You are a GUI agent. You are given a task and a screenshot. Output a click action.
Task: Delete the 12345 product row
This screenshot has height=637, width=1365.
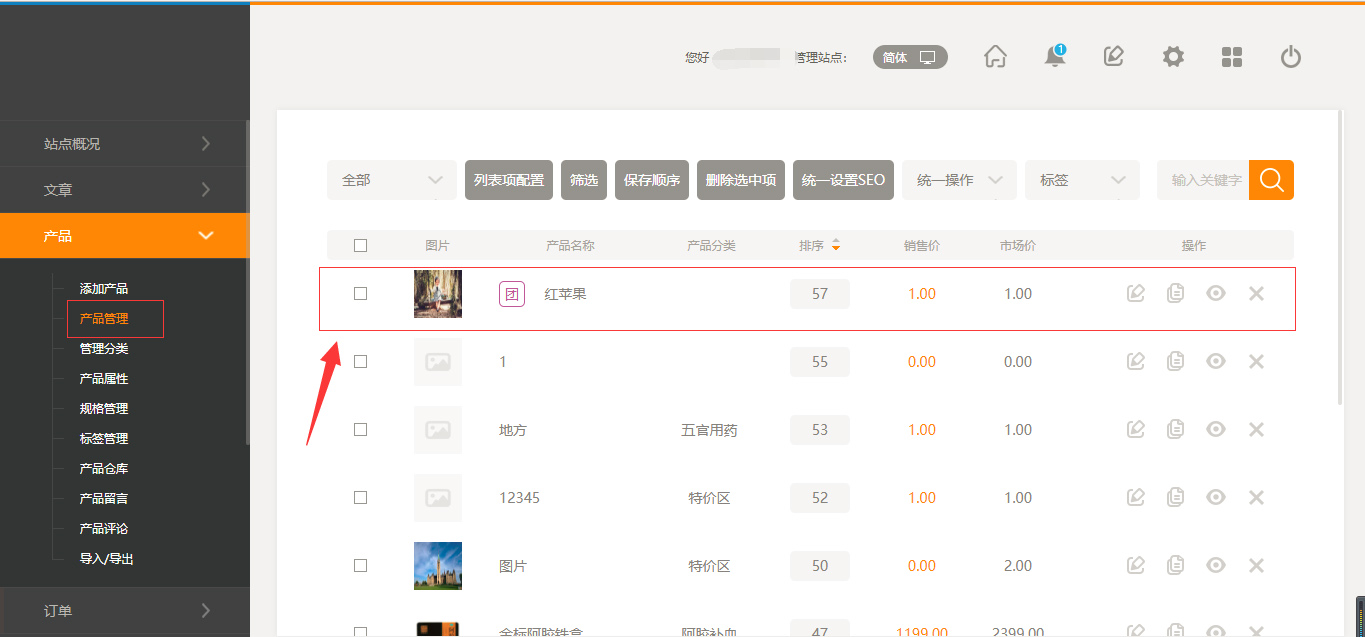pos(1257,498)
